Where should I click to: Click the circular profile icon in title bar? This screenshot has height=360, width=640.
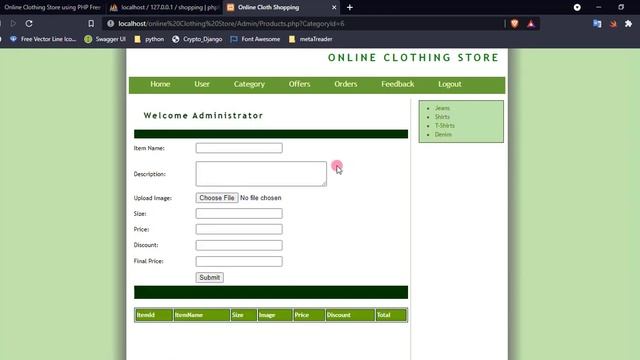(x=577, y=7)
